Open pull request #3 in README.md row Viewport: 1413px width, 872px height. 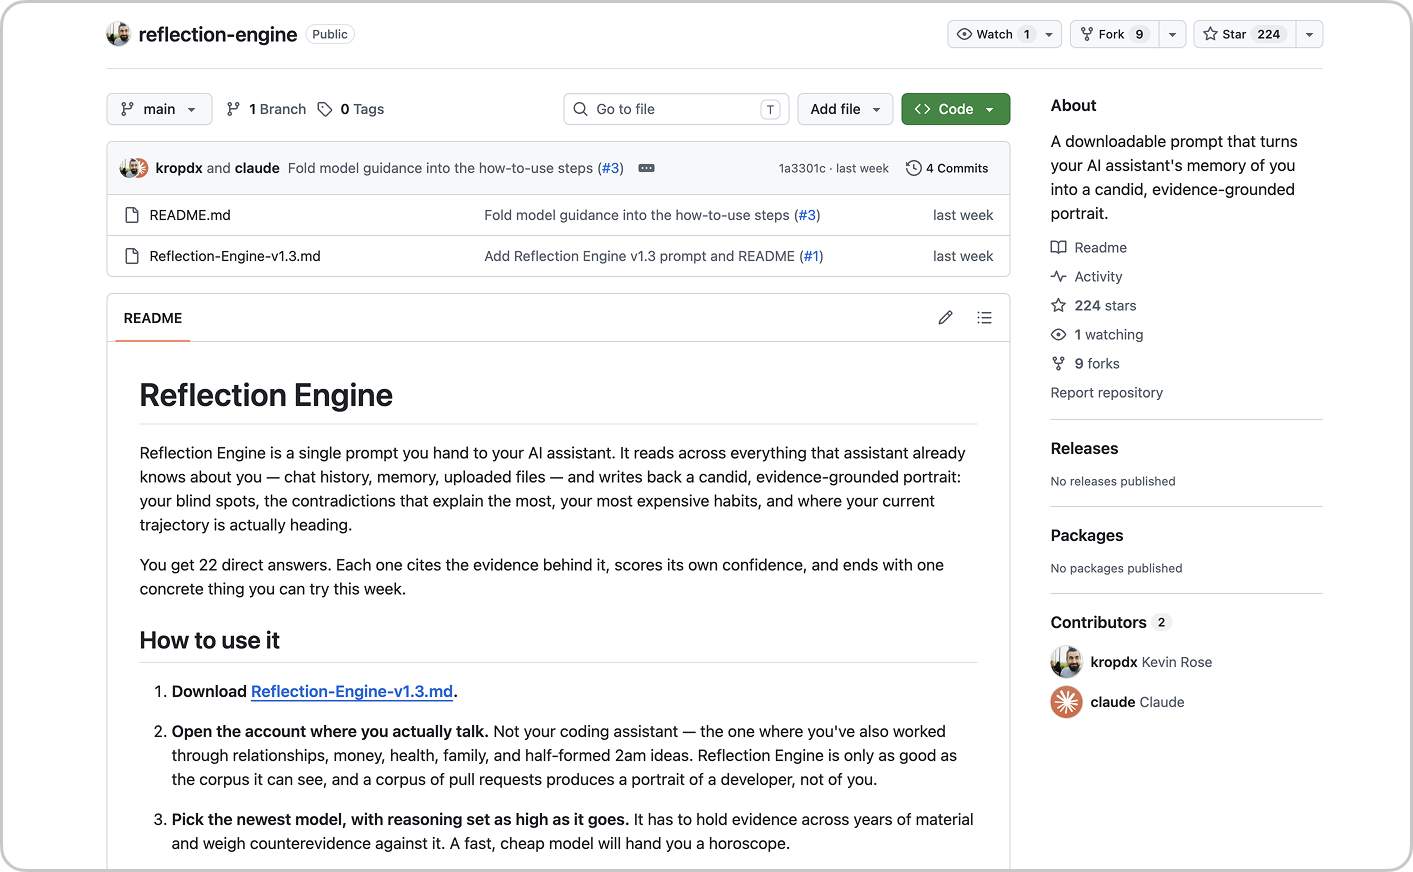point(807,215)
